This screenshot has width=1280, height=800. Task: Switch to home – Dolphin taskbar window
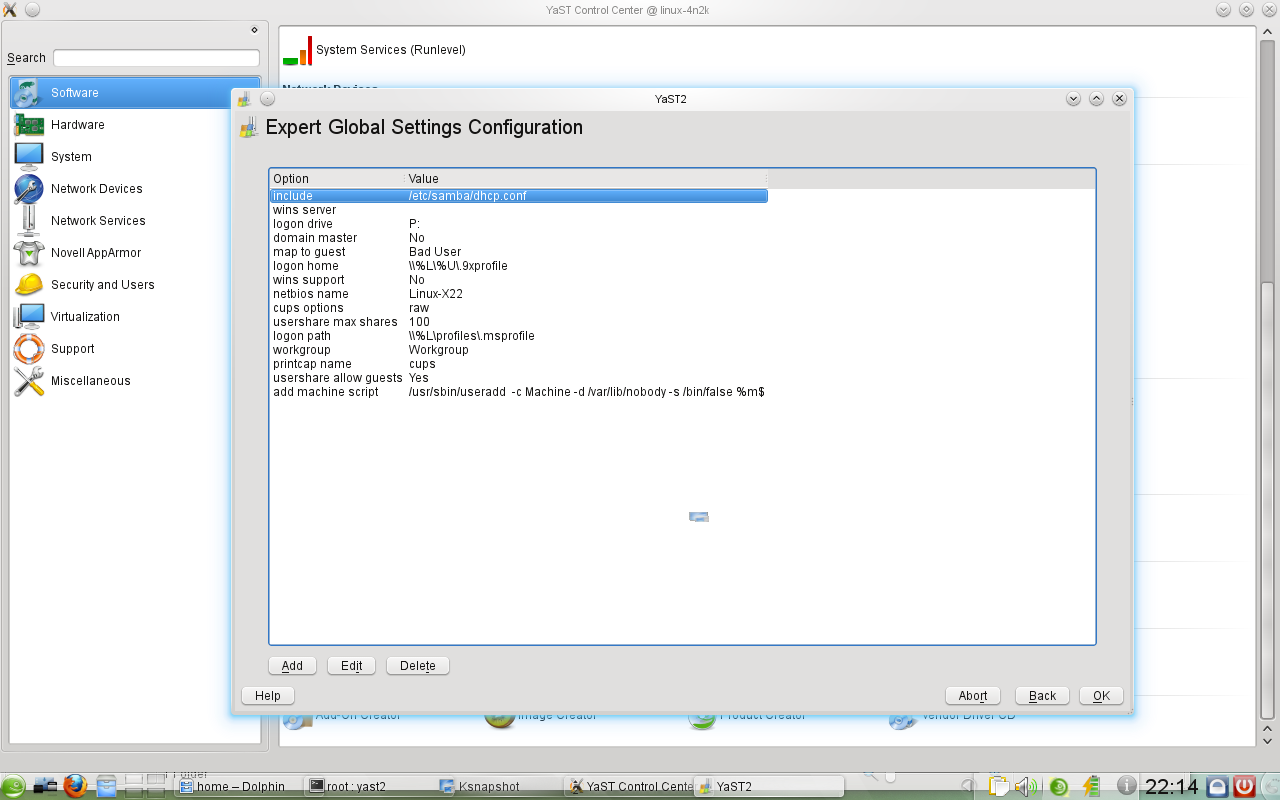click(237, 787)
